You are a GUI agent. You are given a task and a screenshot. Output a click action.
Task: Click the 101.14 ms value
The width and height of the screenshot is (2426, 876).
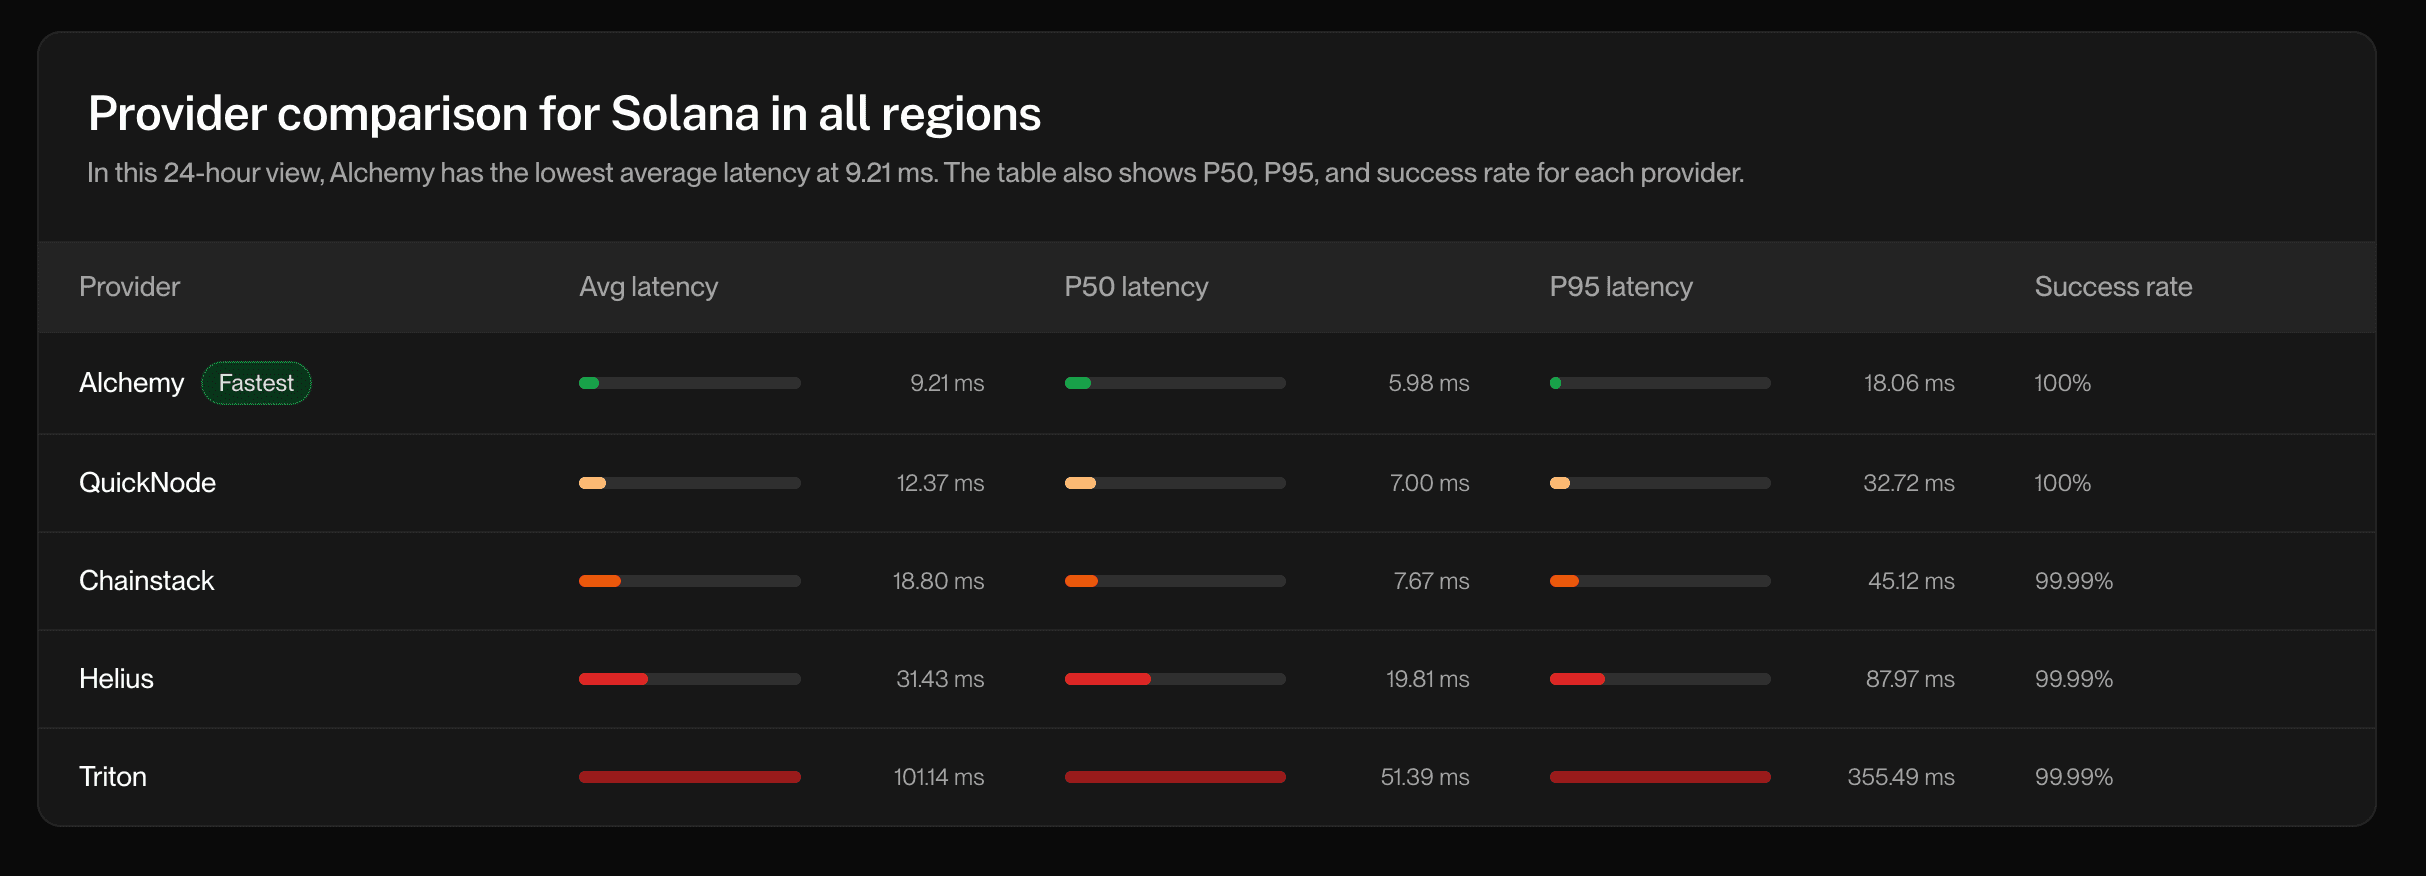click(x=939, y=777)
